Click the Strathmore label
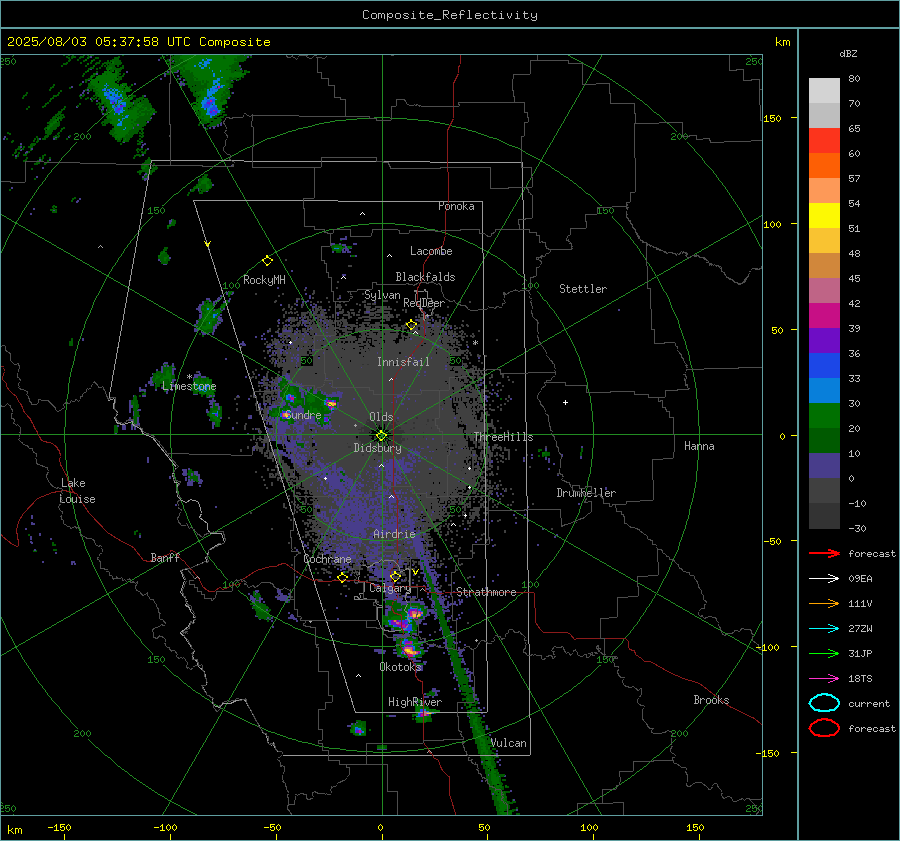 pyautogui.click(x=486, y=592)
